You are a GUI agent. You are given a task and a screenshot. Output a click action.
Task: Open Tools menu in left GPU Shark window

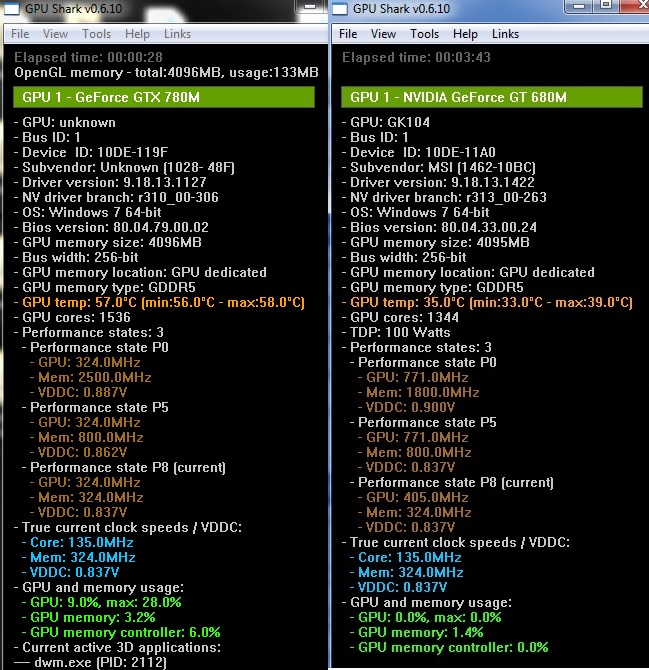pyautogui.click(x=97, y=34)
